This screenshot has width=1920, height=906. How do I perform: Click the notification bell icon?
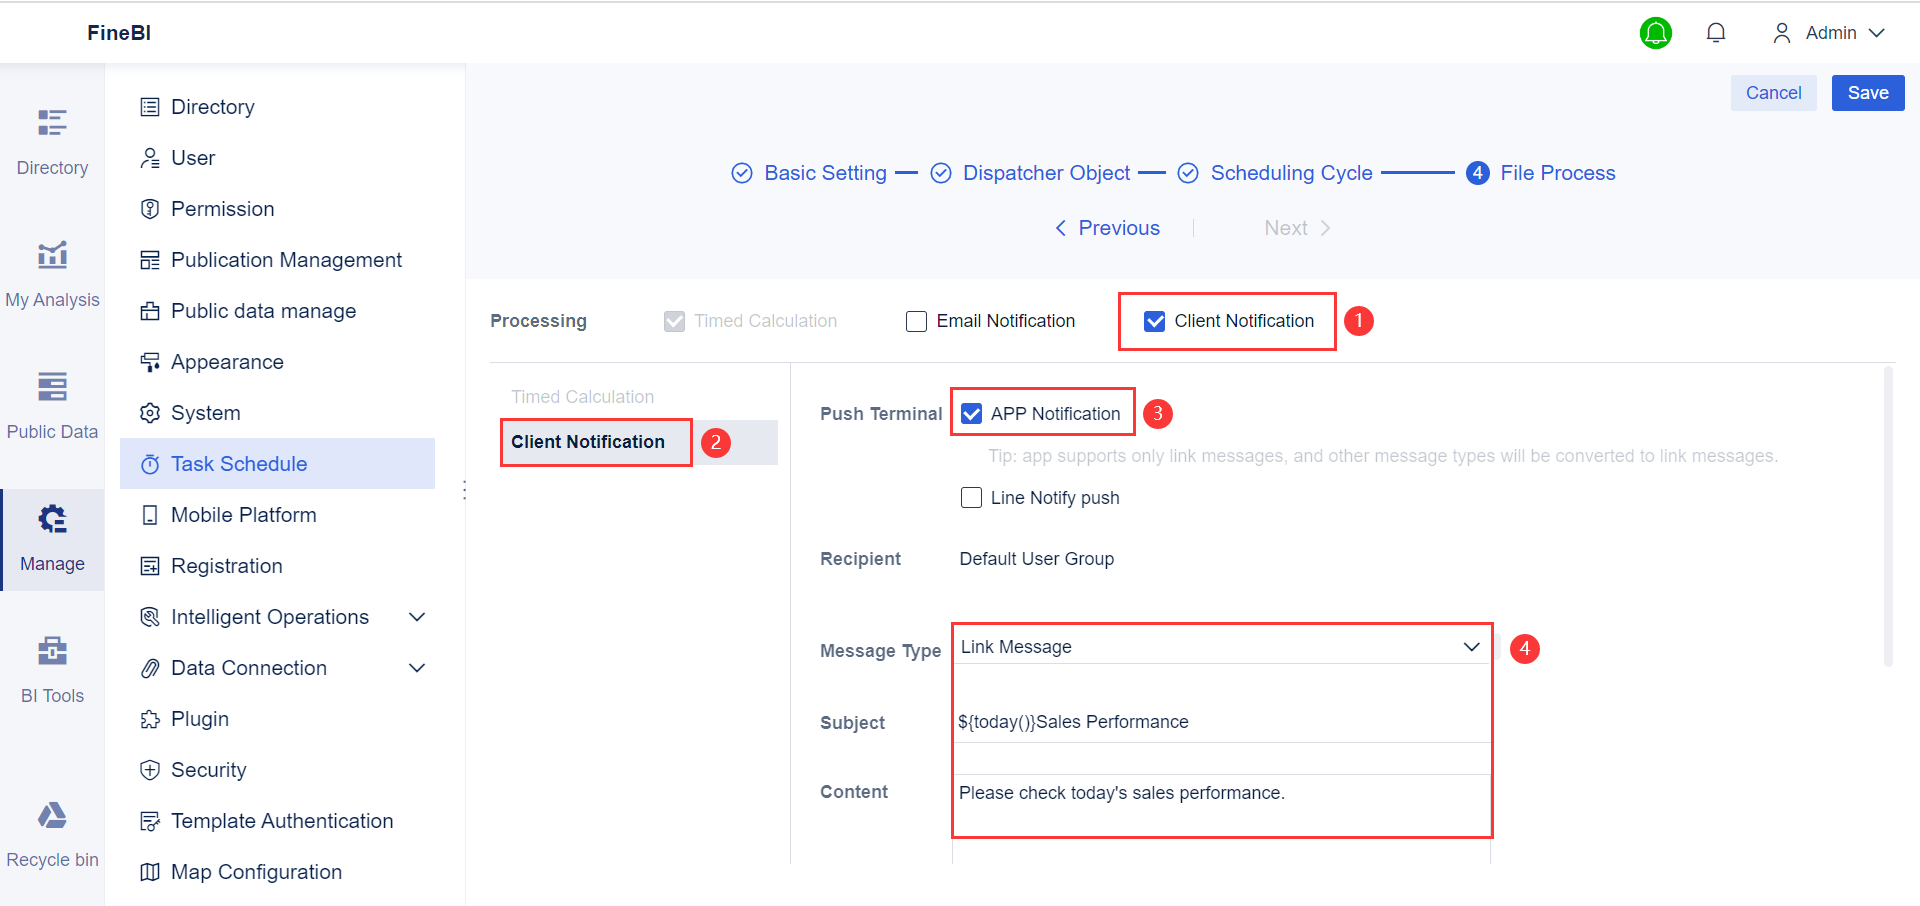(x=1716, y=32)
